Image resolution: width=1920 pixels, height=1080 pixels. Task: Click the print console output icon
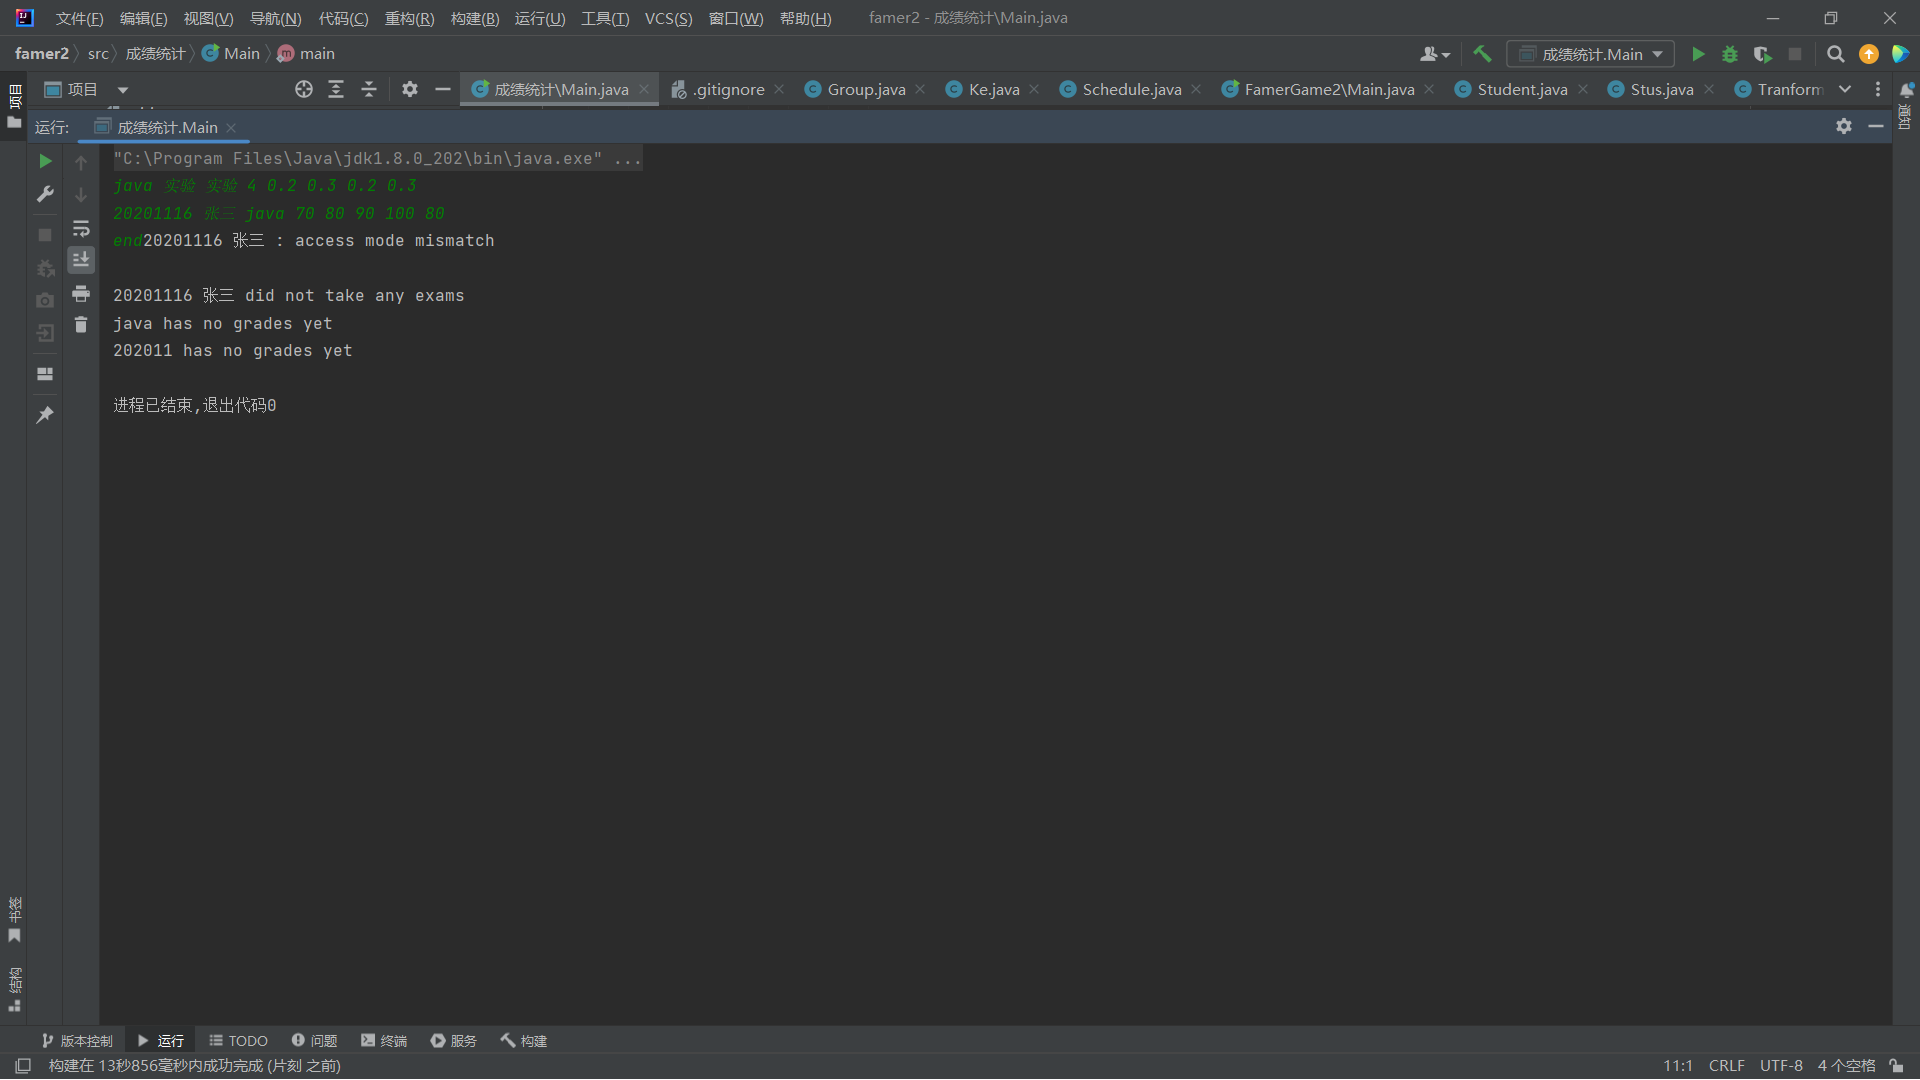[81, 294]
